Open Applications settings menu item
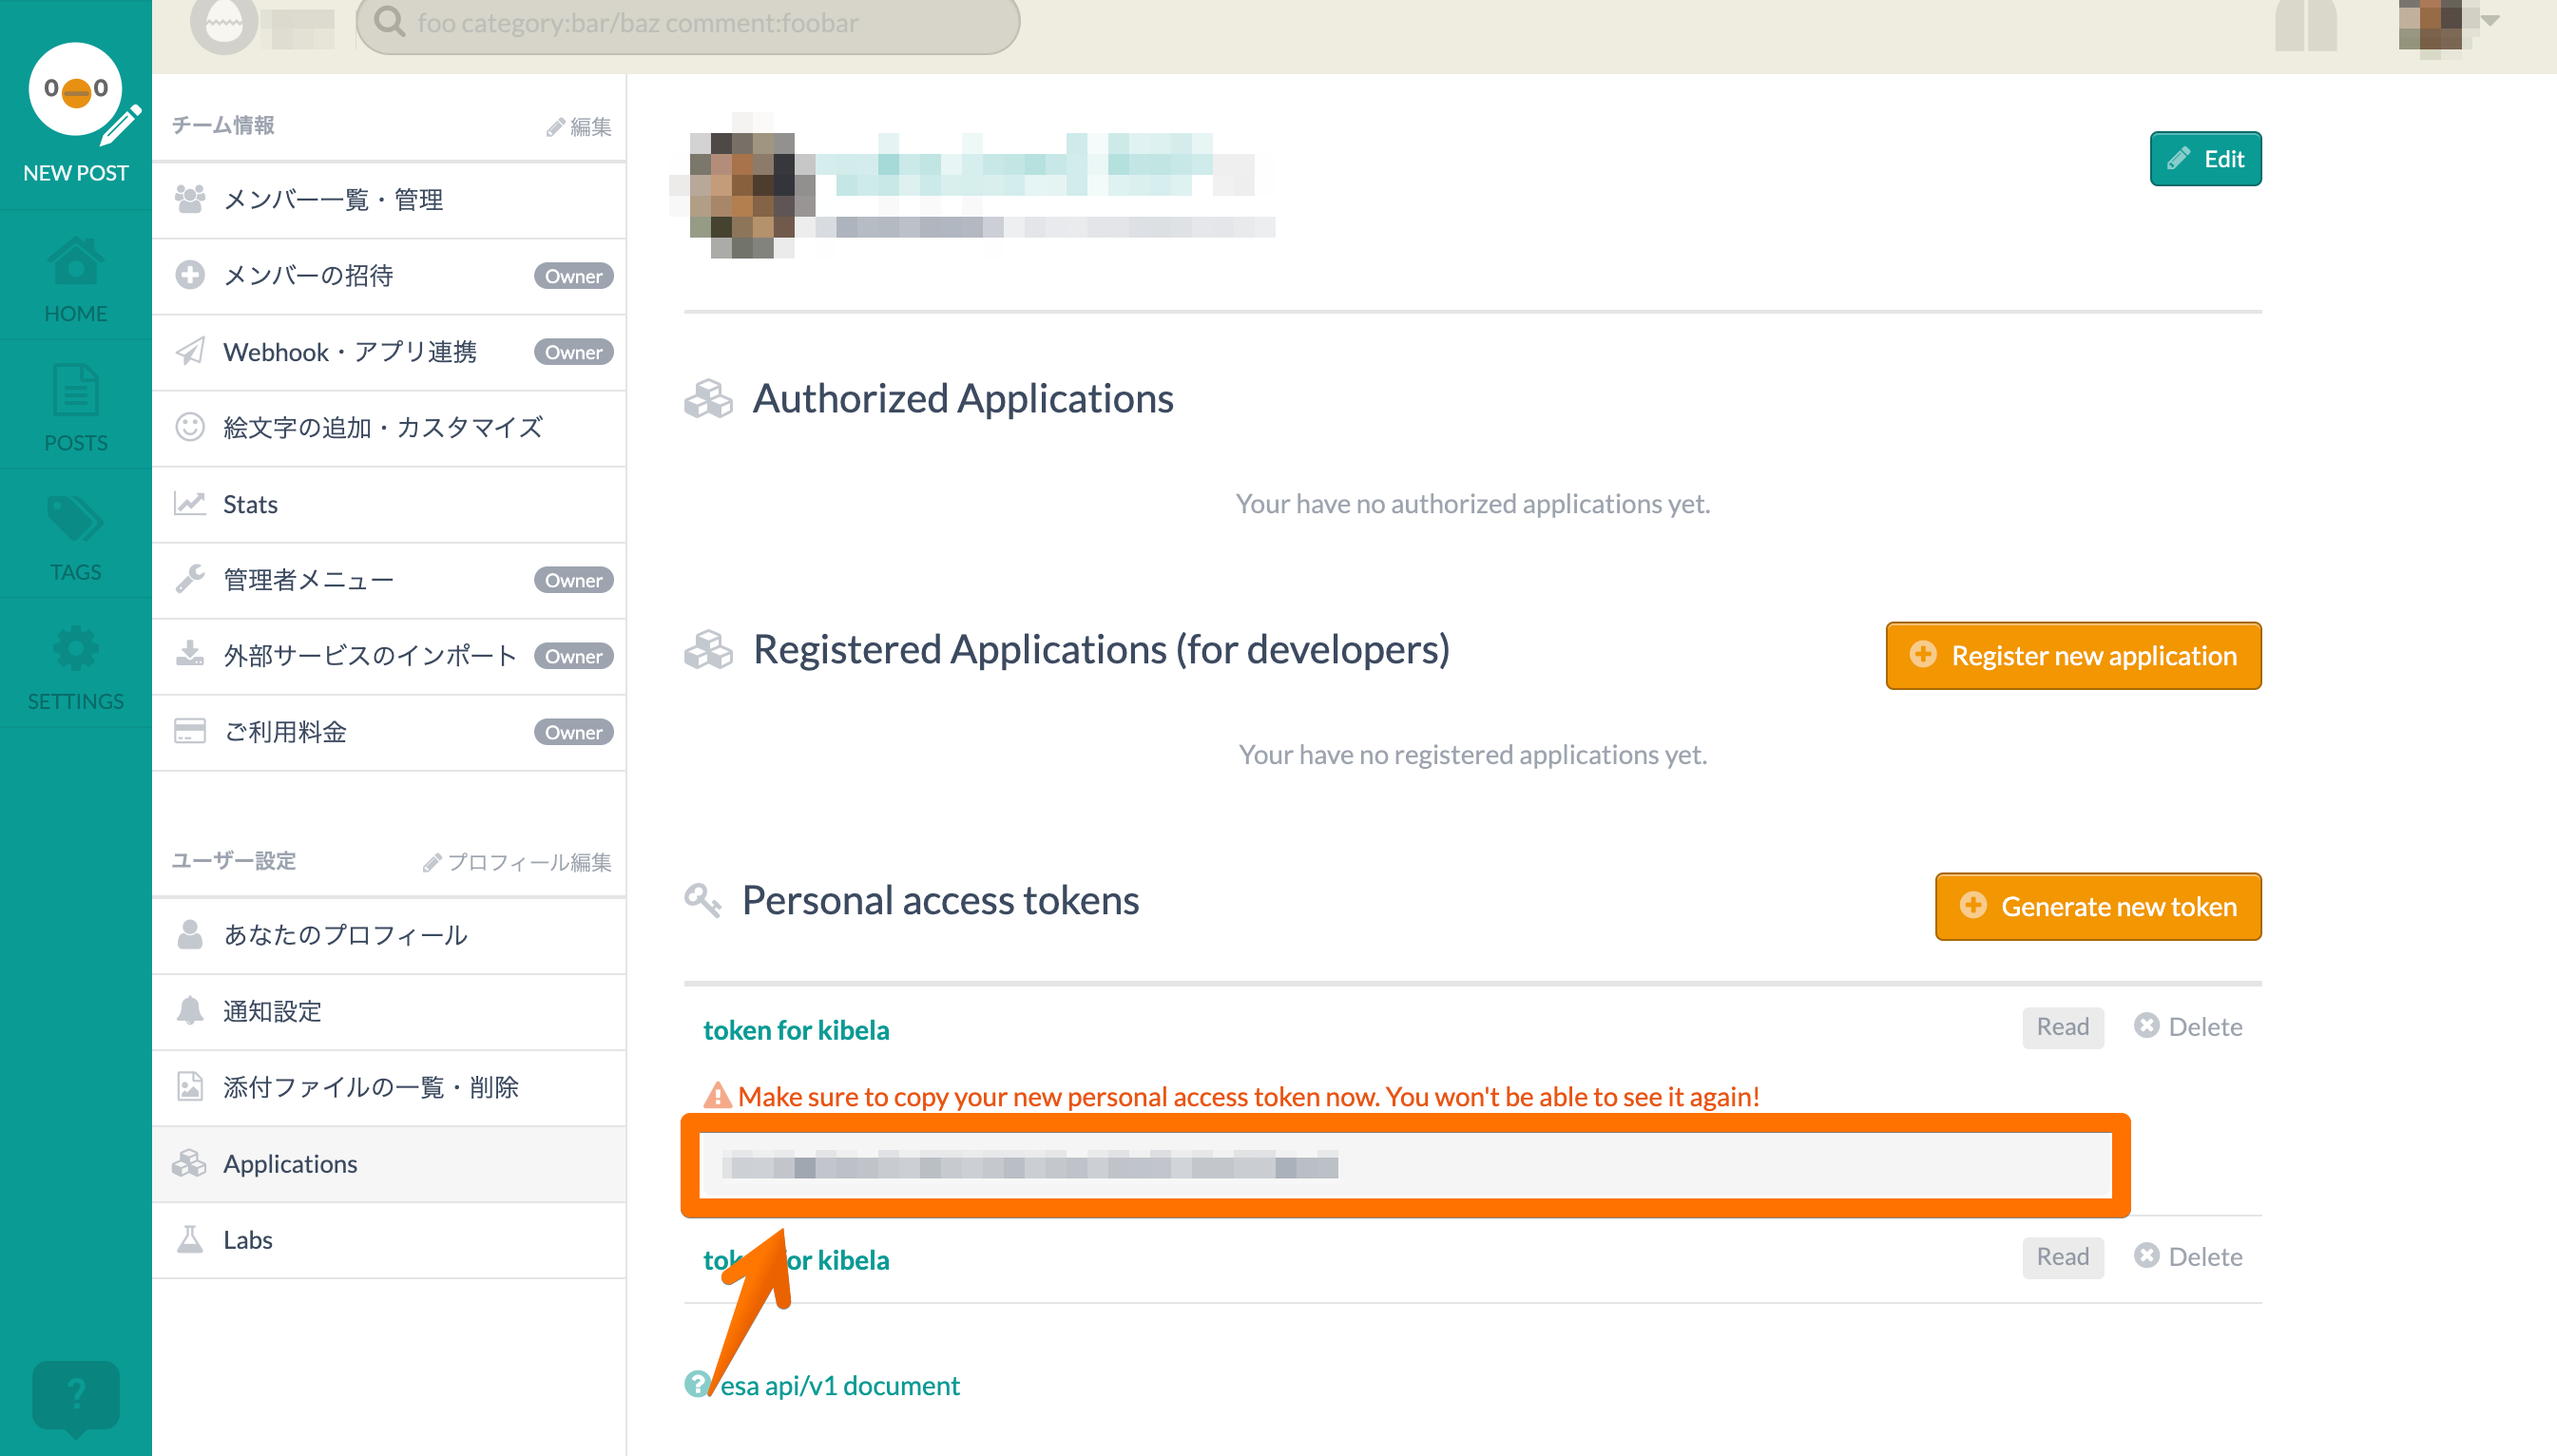The height and width of the screenshot is (1456, 2557). click(x=290, y=1164)
